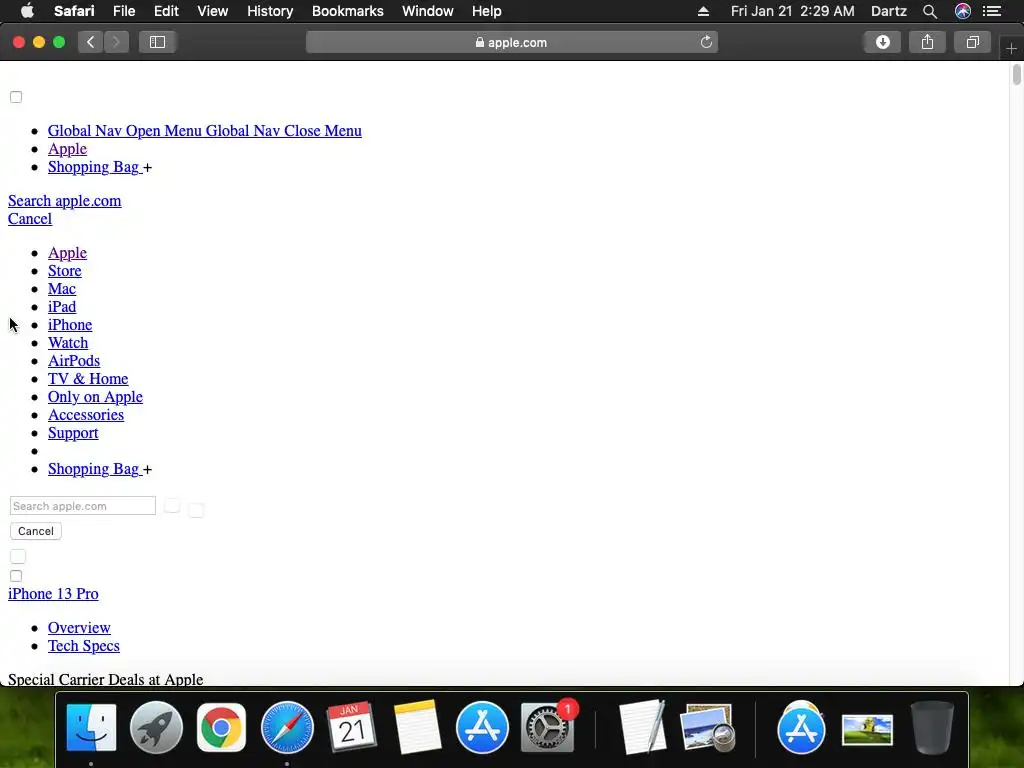
Task: Open the Window menu
Action: point(428,11)
